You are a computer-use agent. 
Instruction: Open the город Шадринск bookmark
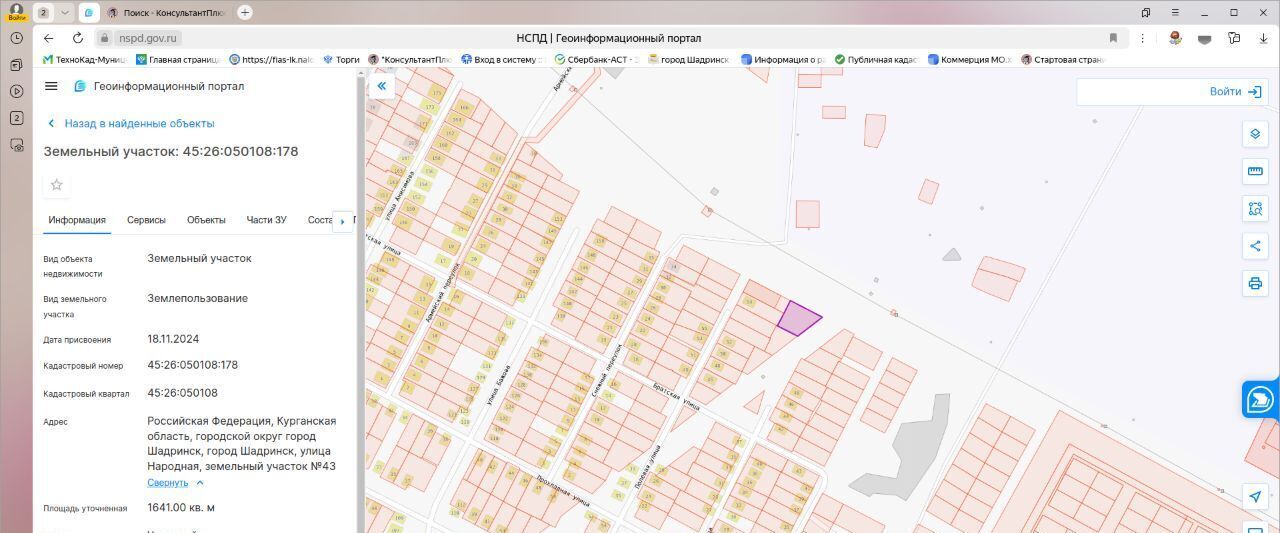click(x=688, y=59)
